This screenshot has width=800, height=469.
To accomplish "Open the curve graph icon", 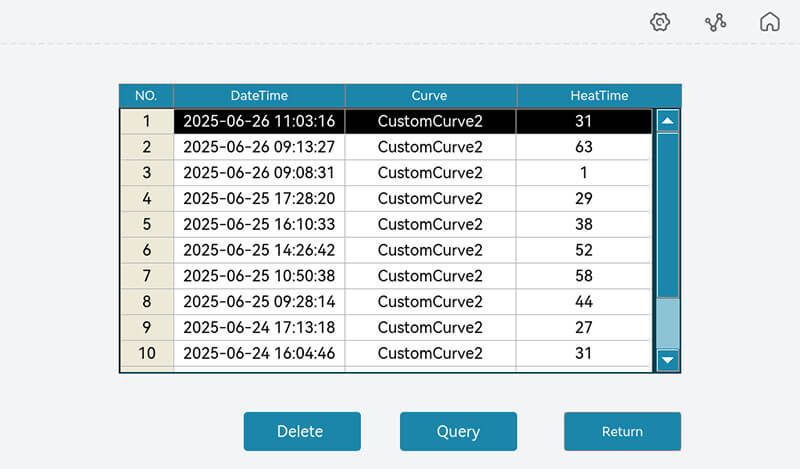I will click(x=715, y=22).
